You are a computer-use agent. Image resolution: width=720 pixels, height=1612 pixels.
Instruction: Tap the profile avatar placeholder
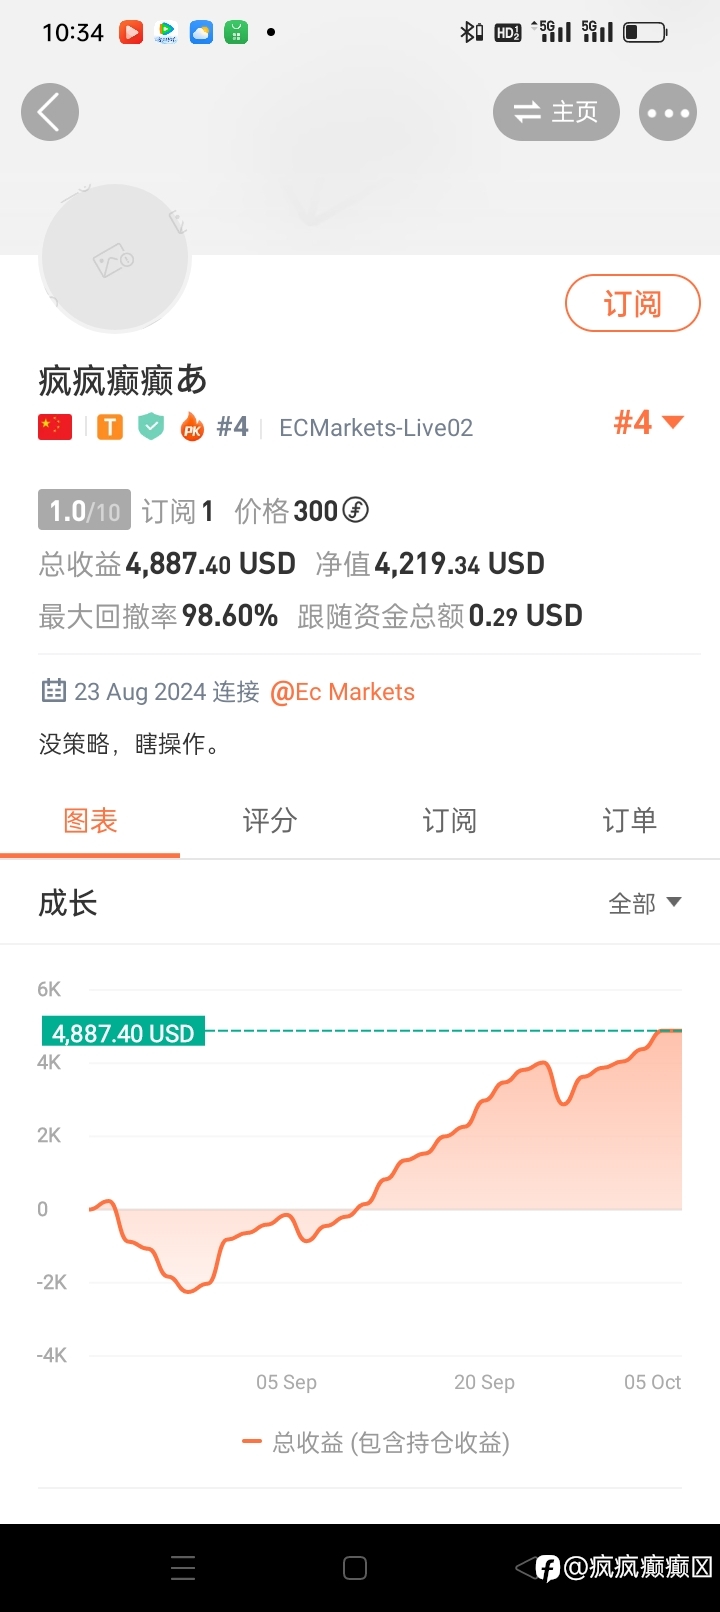point(115,258)
